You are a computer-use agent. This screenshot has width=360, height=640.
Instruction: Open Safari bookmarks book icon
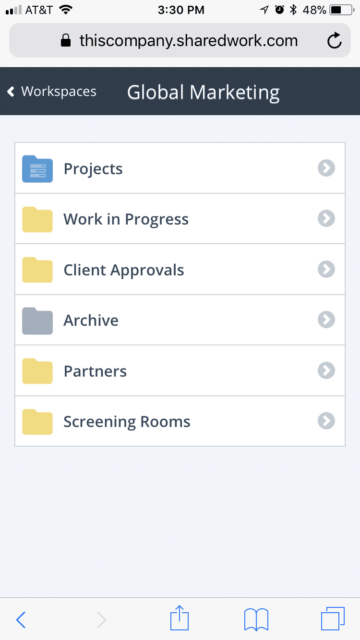tap(256, 620)
